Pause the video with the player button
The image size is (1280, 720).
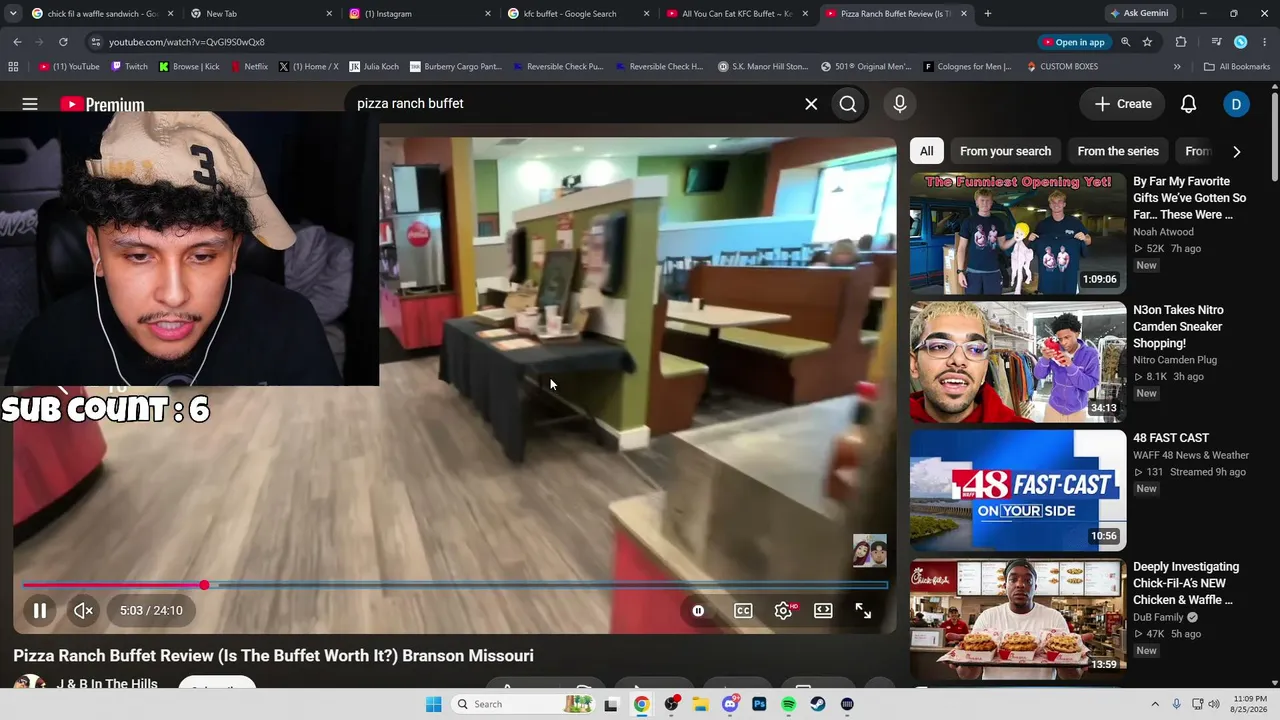pyautogui.click(x=40, y=610)
